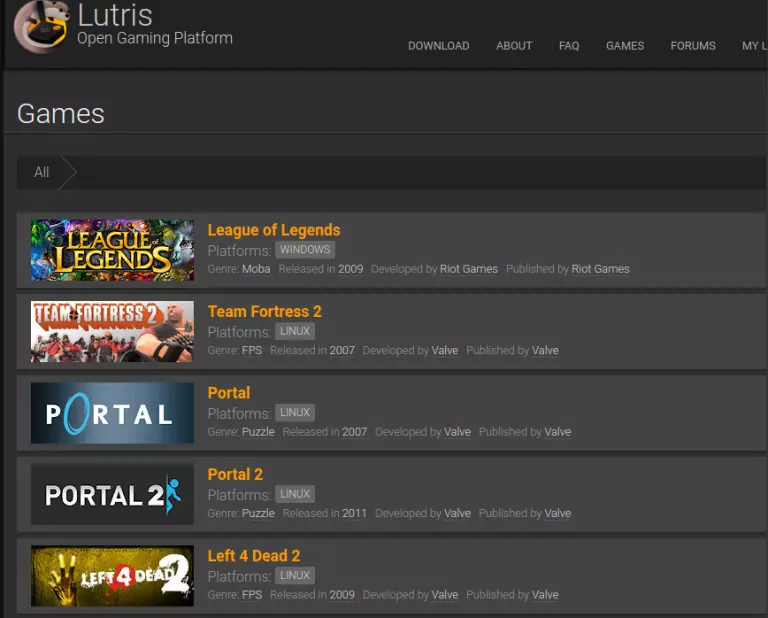
Task: Open the Team Fortress 2 title link
Action: tap(264, 311)
